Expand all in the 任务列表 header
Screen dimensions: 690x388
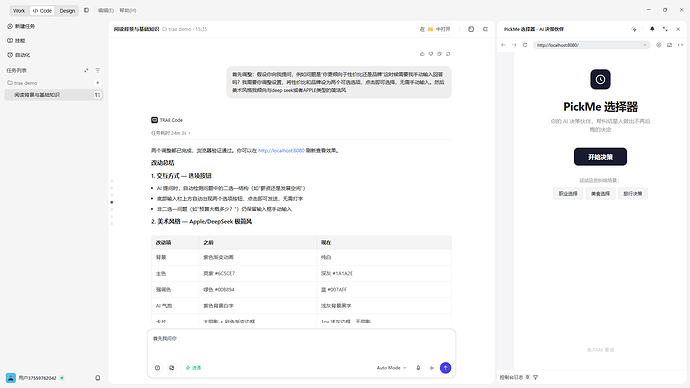tap(86, 70)
